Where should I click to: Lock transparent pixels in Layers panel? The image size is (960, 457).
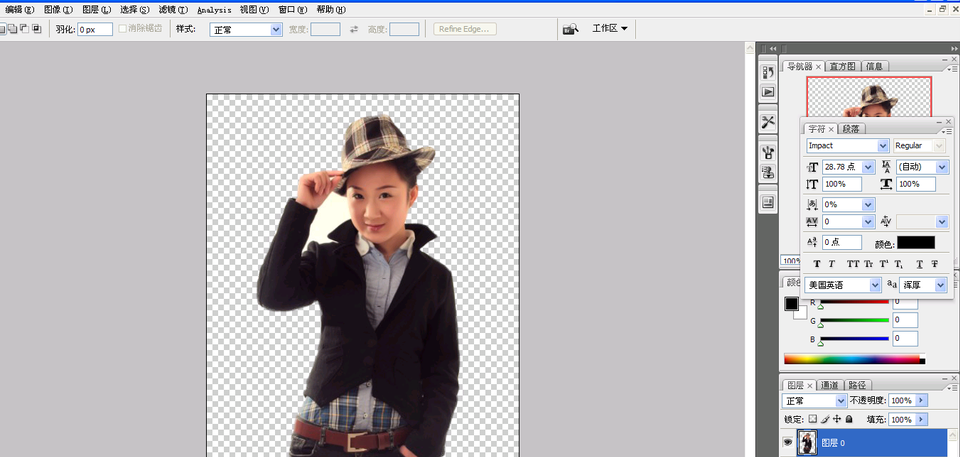coord(812,420)
